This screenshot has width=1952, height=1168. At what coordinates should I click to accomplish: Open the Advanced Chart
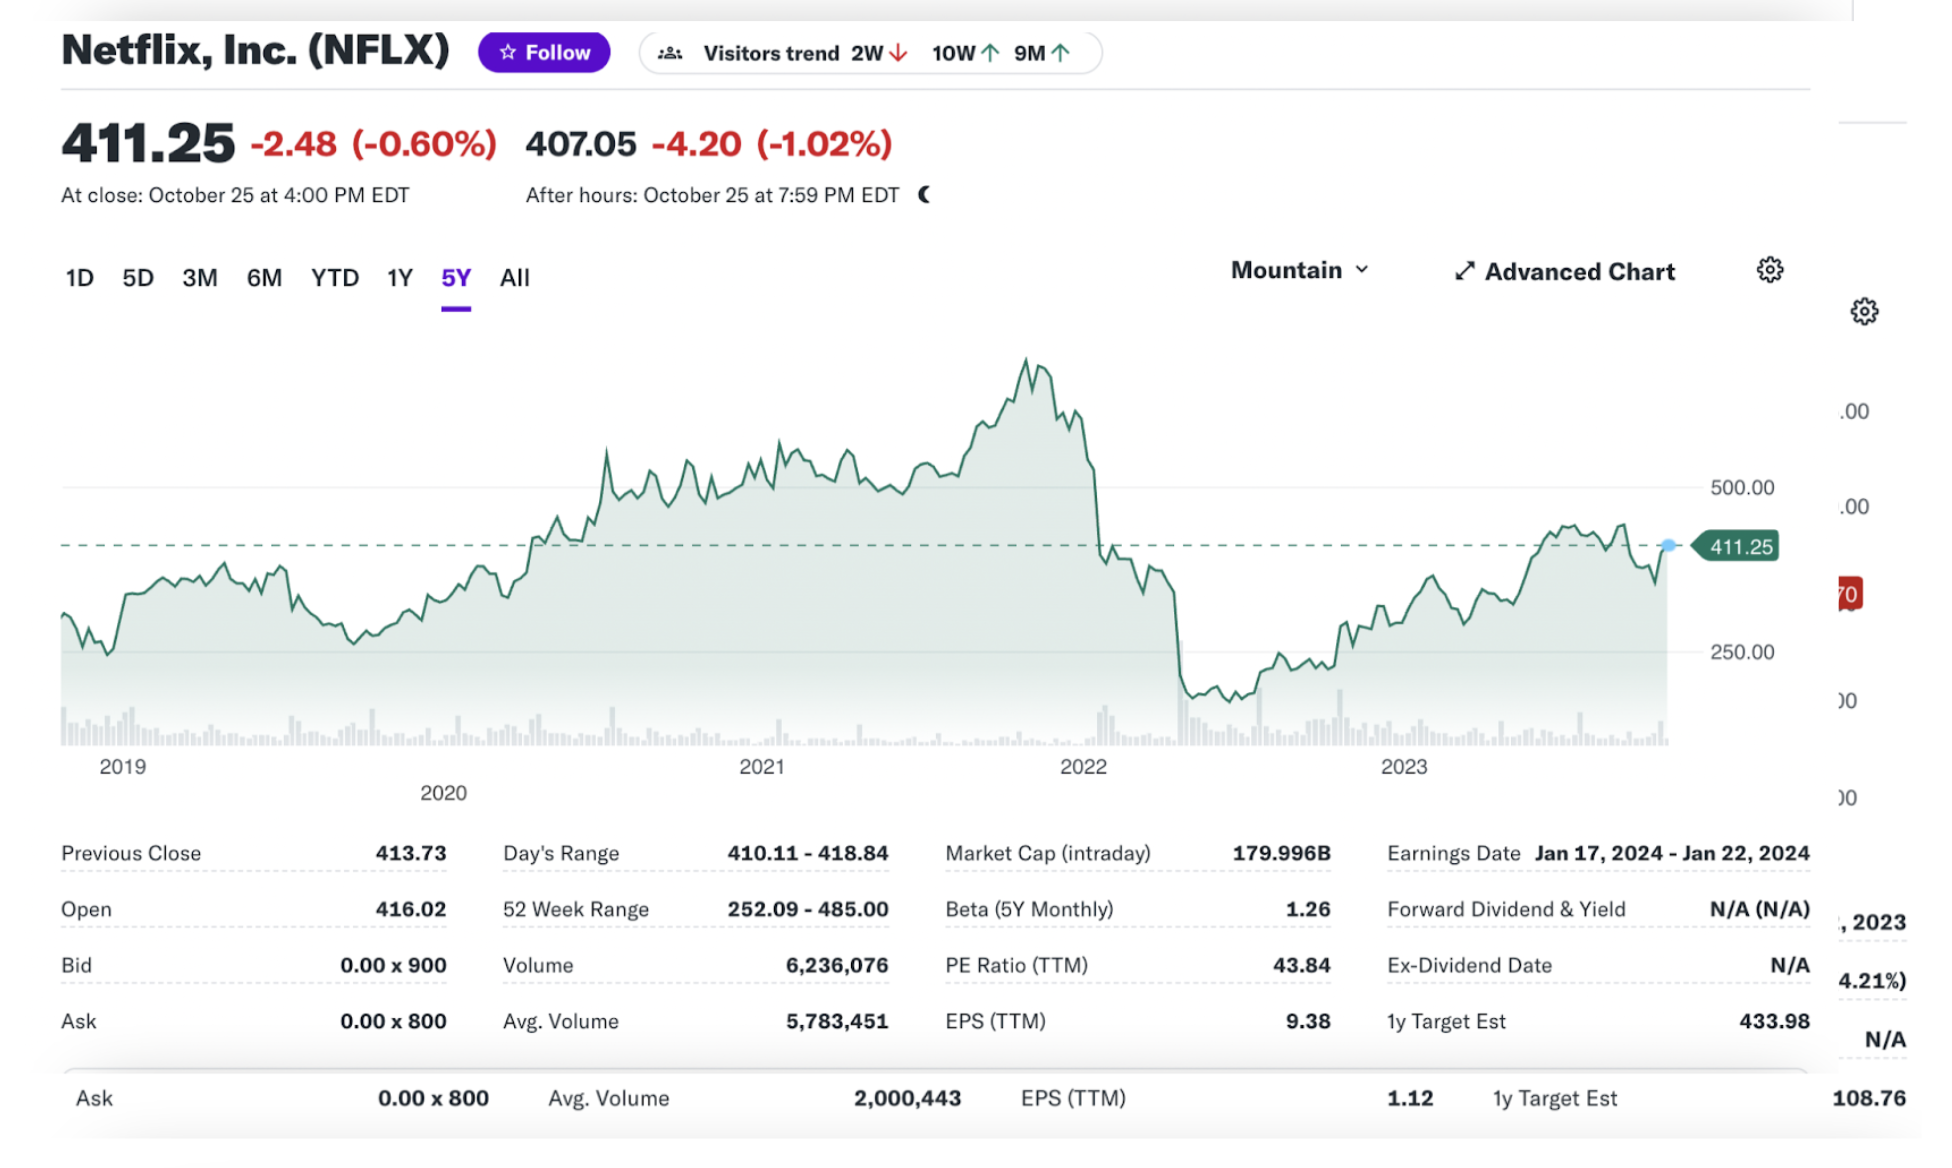tap(1579, 271)
